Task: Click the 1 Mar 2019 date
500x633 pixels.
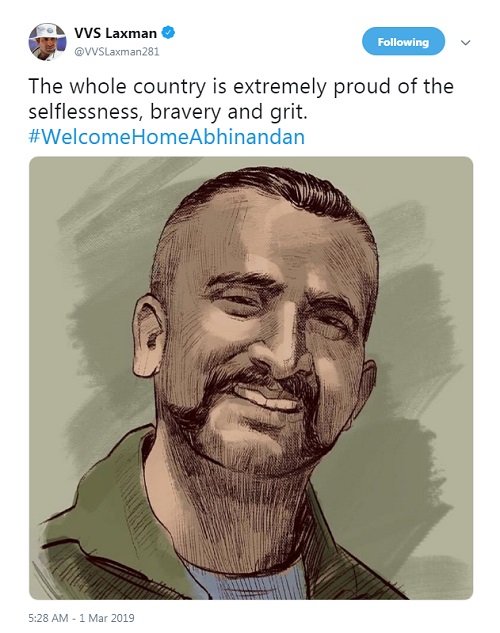Action: tap(107, 618)
